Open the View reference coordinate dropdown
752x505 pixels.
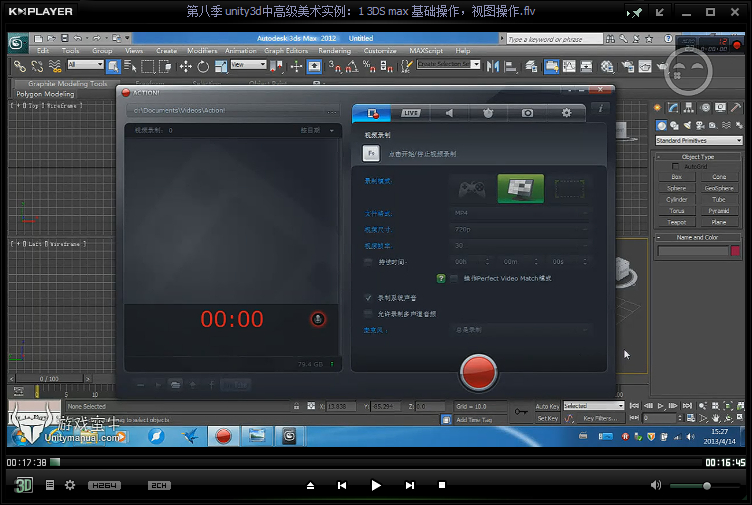[248, 64]
